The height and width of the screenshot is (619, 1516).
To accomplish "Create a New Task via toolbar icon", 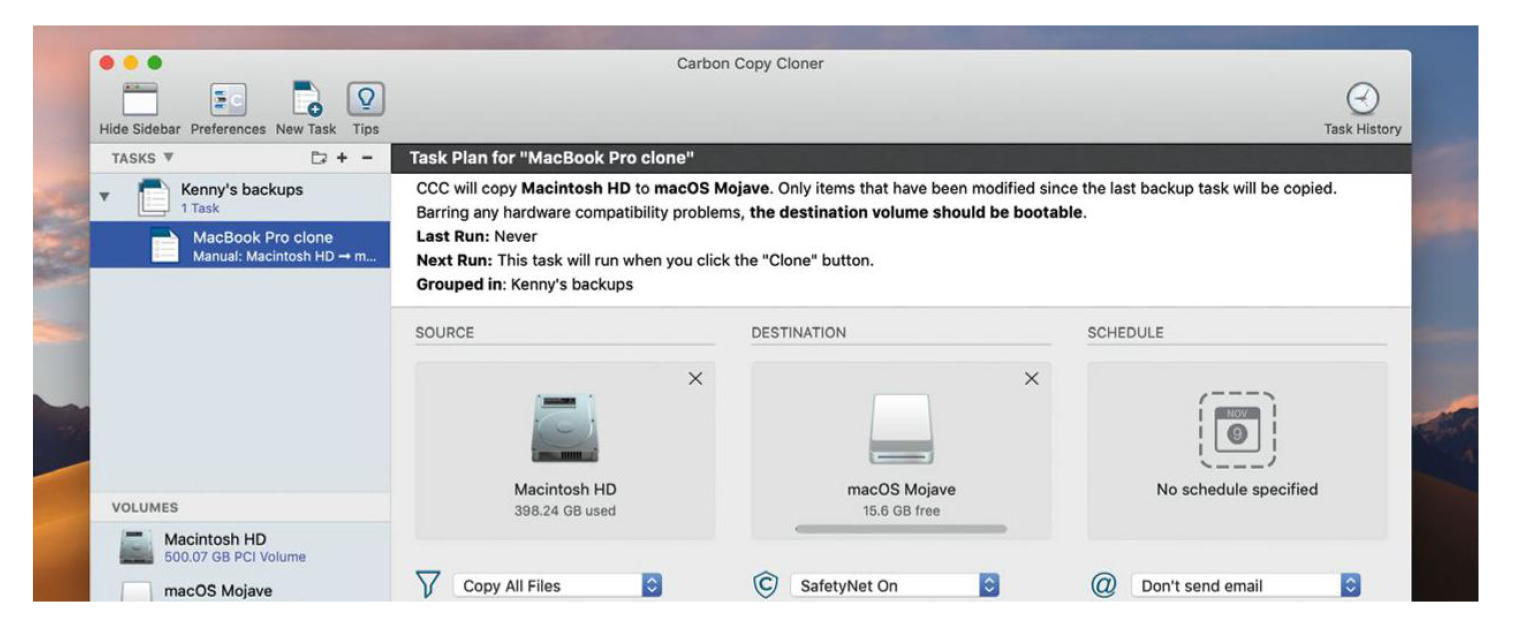I will coord(307,101).
